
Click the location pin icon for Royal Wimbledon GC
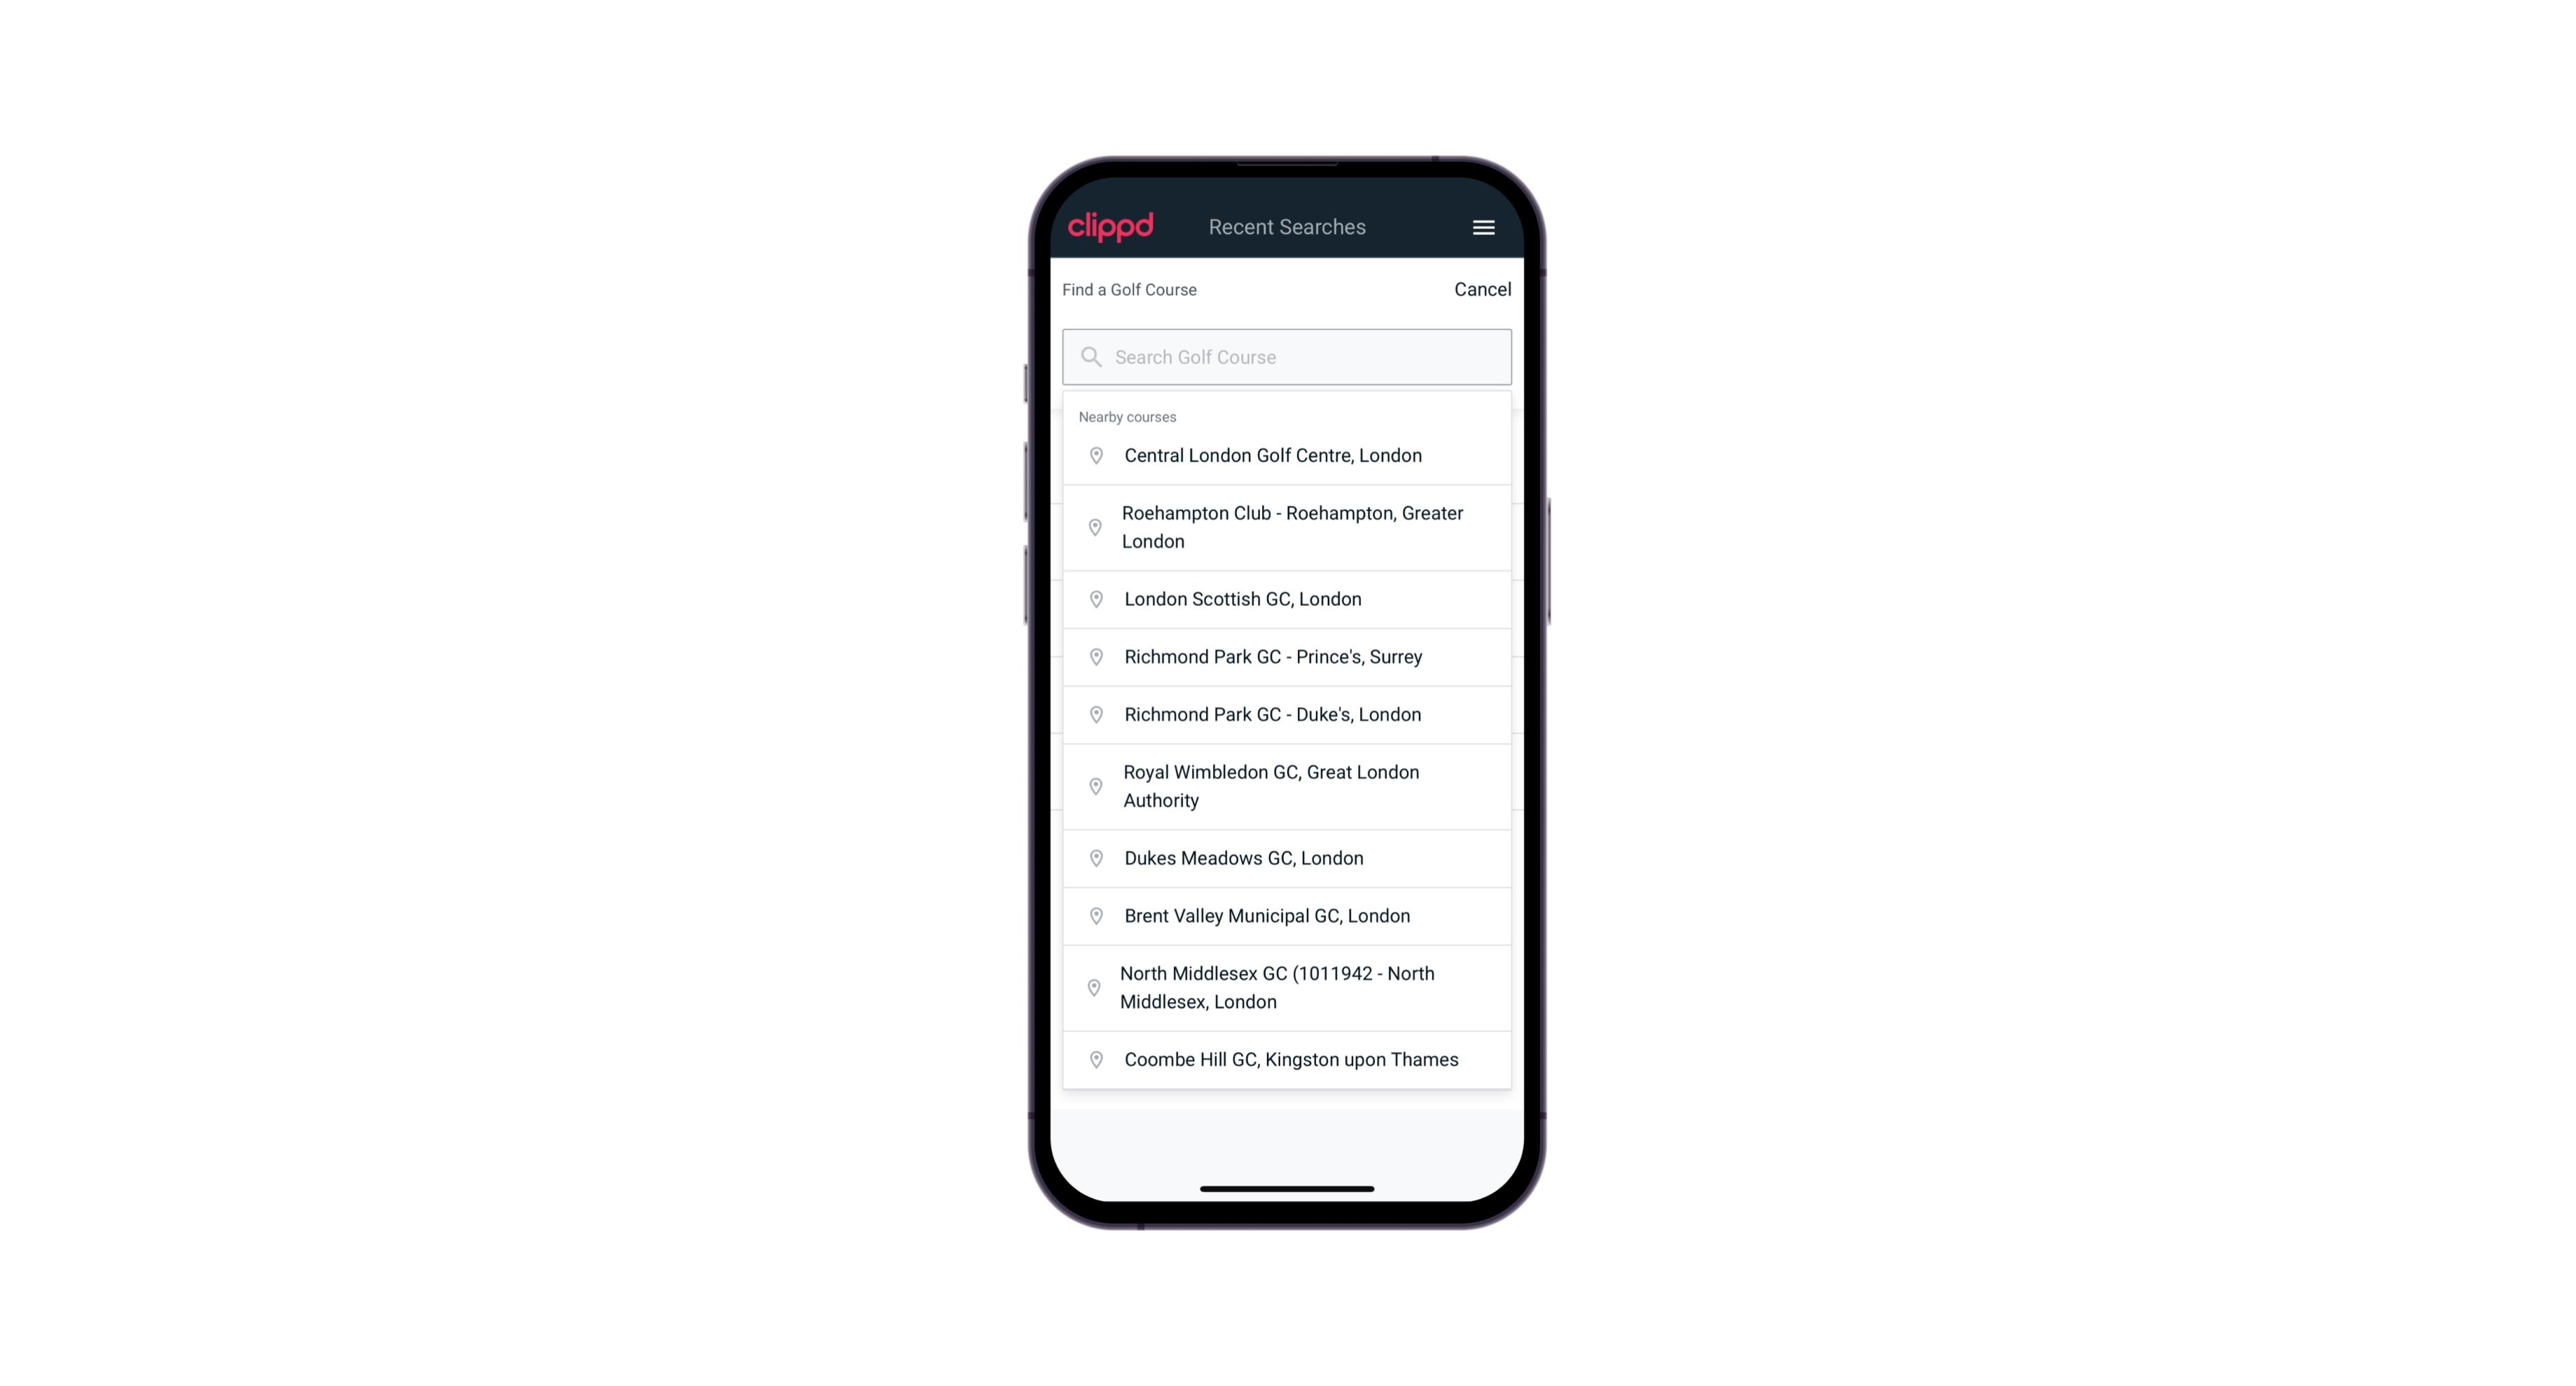click(1097, 785)
